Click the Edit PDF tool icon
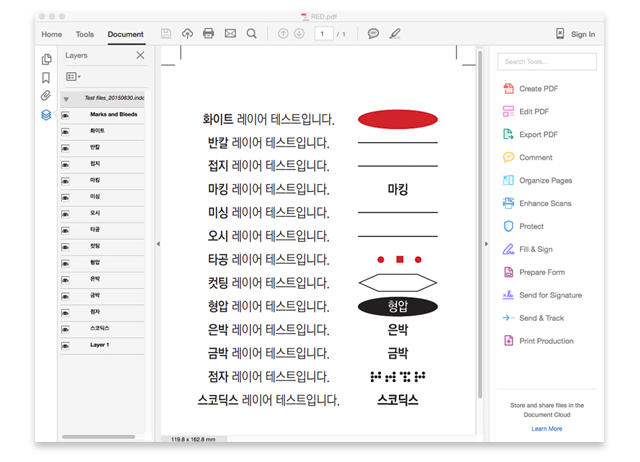Screen dimensions: 640x462 click(508, 111)
